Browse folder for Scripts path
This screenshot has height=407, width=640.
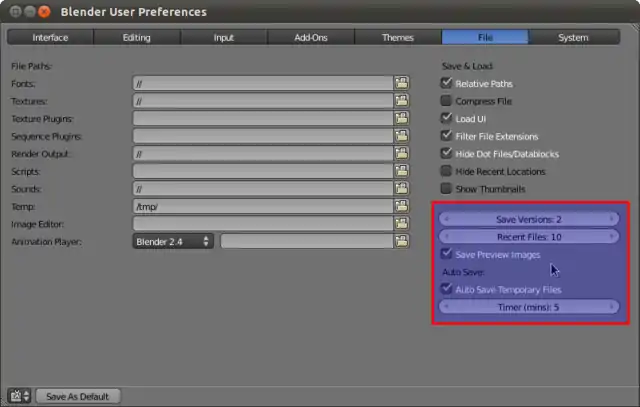pos(402,171)
